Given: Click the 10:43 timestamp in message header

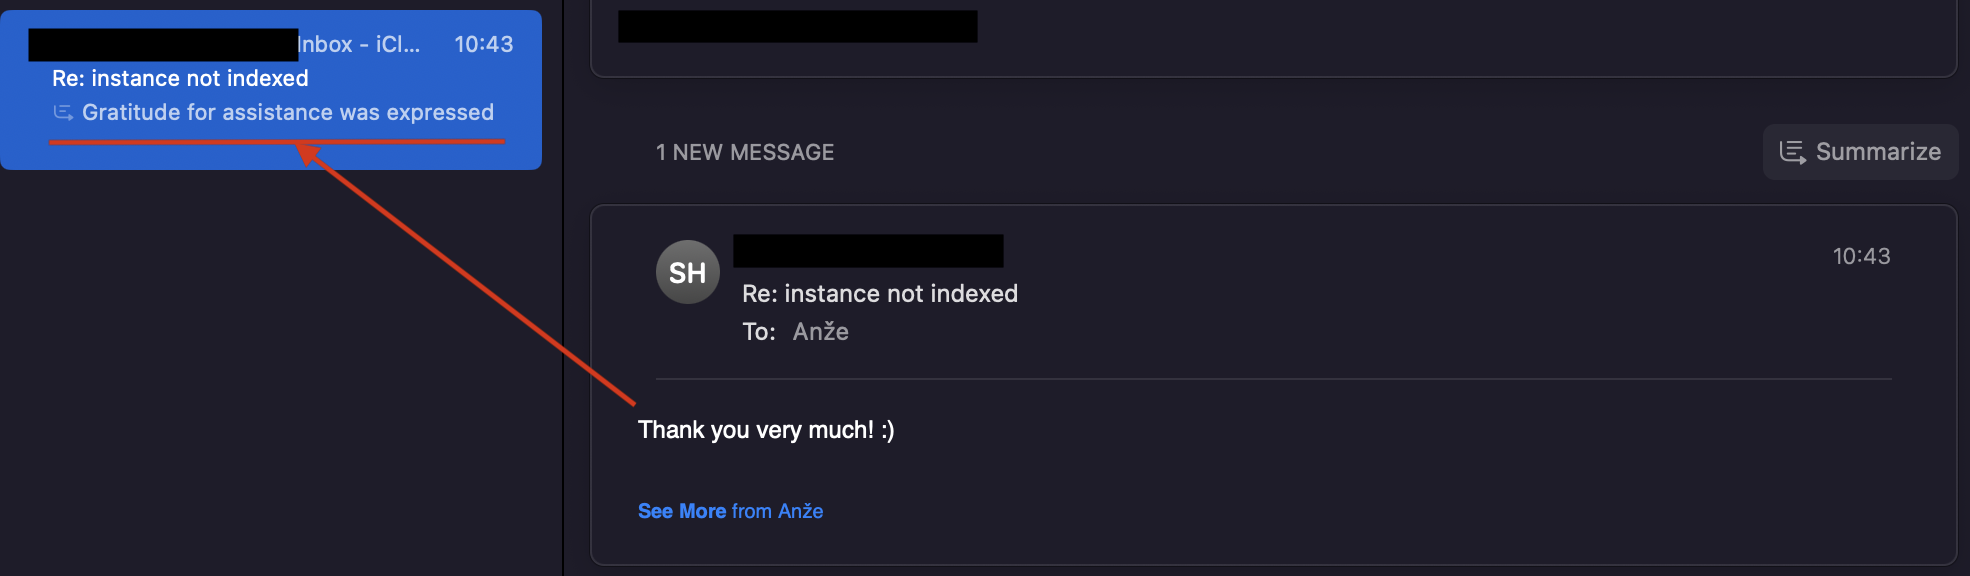Looking at the screenshot, I should click(1860, 256).
